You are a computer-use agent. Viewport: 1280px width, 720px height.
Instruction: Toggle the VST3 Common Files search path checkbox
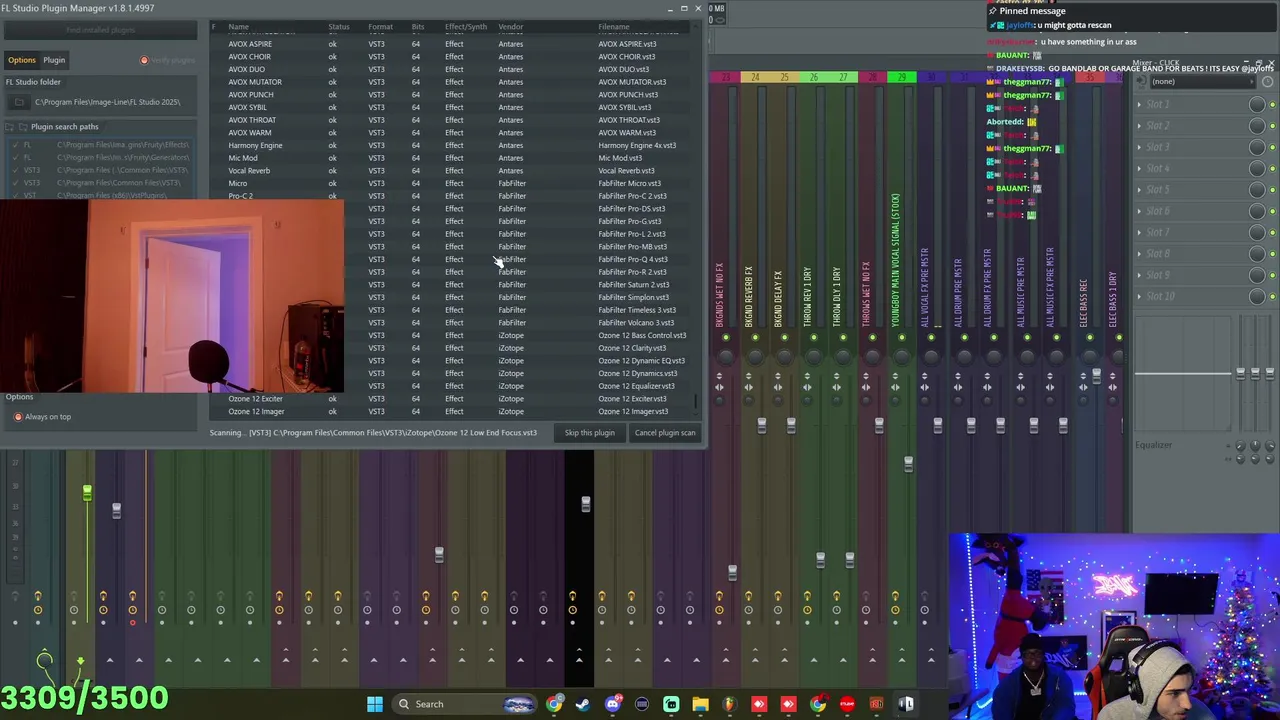point(14,183)
